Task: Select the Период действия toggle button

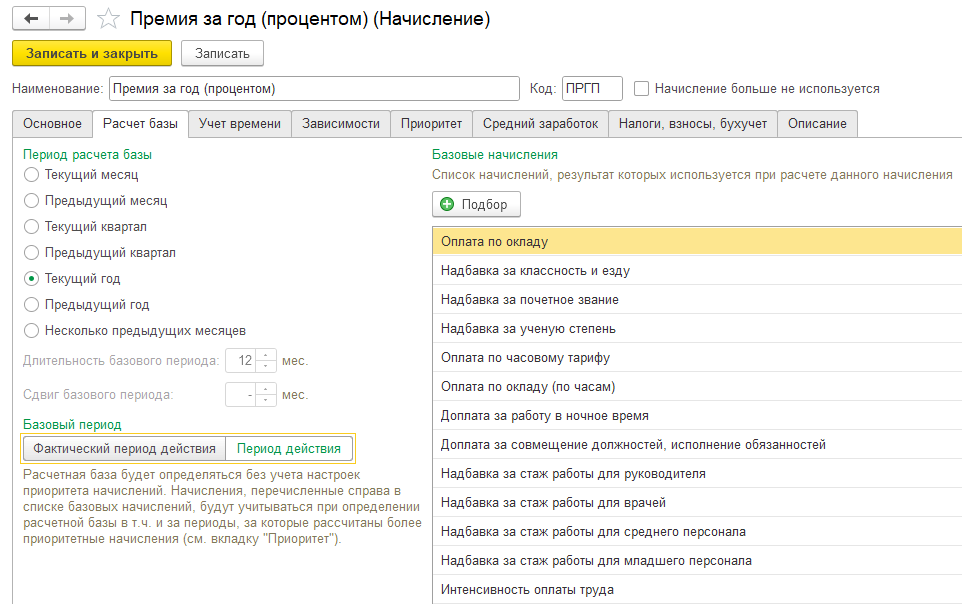Action: (289, 449)
